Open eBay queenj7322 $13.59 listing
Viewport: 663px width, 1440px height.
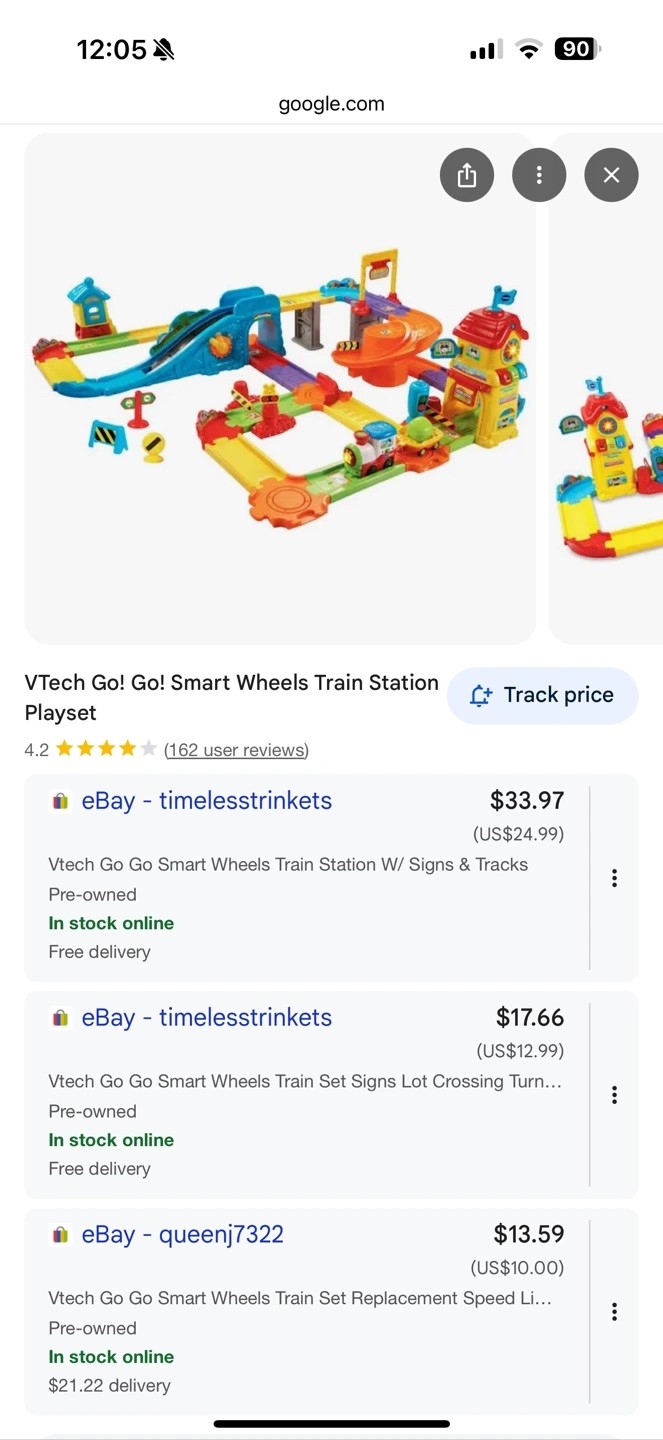pos(182,1235)
